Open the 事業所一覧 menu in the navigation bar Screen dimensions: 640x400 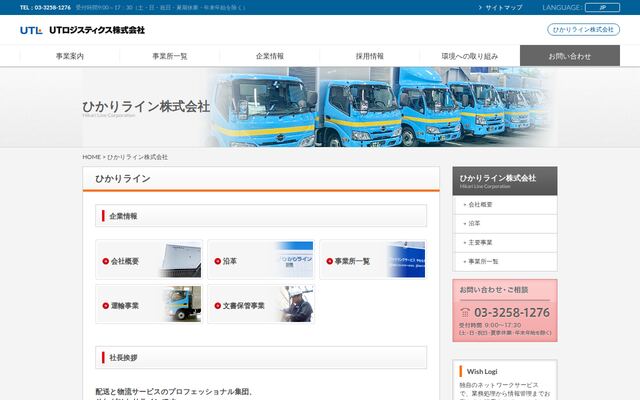pyautogui.click(x=170, y=56)
